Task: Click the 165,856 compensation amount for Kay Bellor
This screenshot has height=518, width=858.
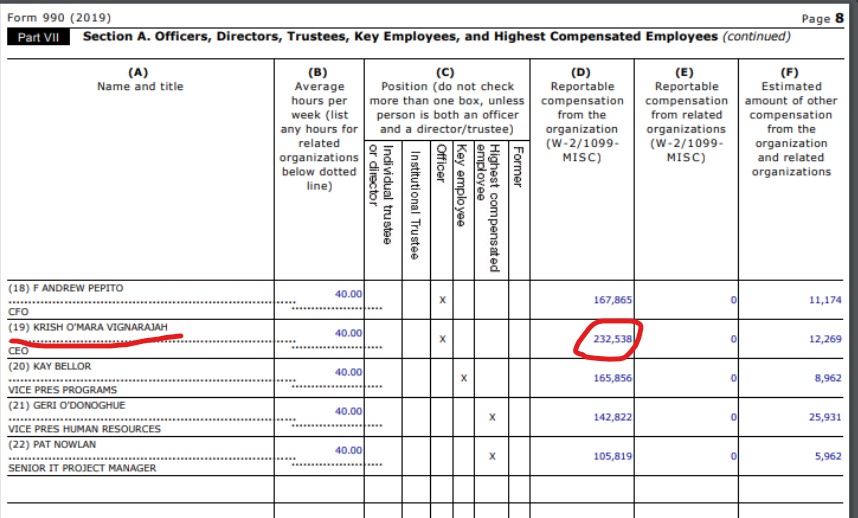Action: (x=613, y=378)
